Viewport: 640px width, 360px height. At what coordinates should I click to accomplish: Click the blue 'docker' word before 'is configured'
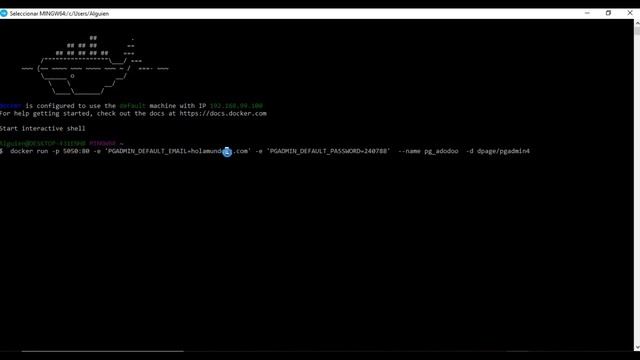click(11, 106)
